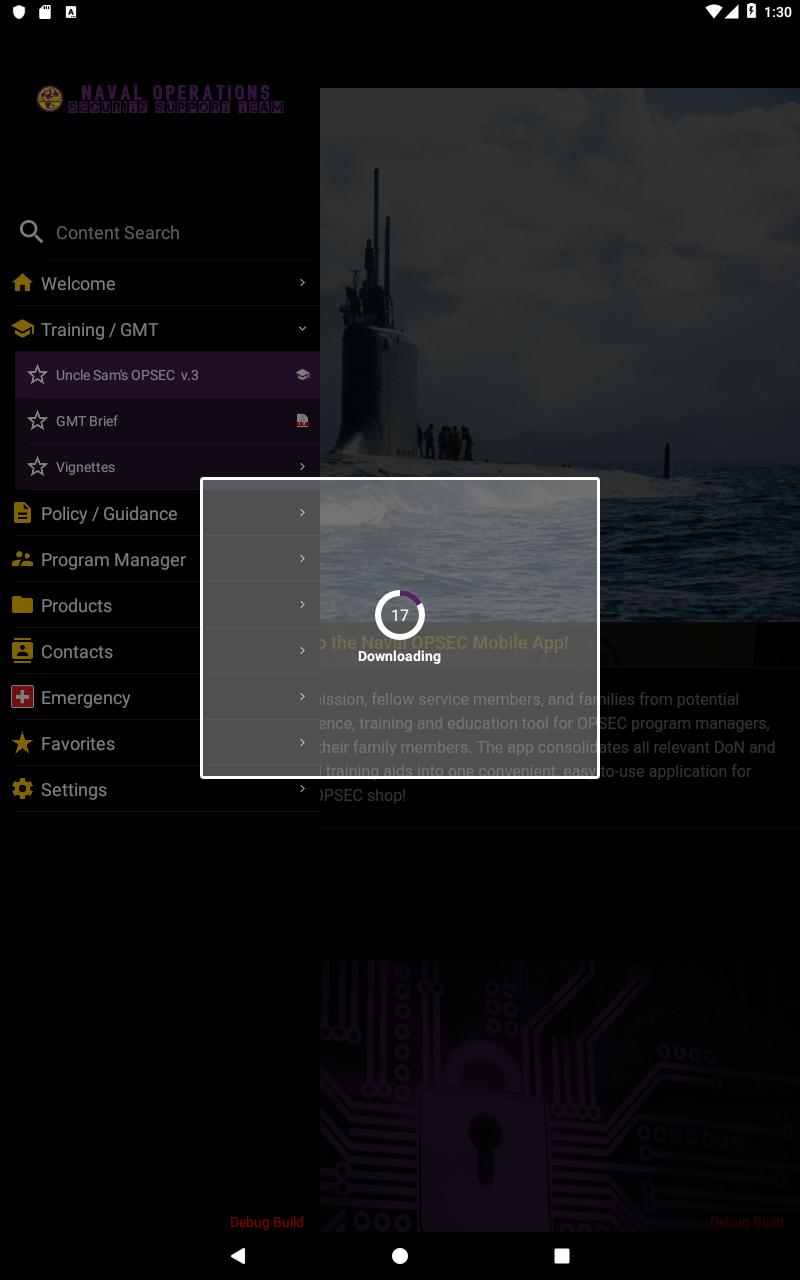Tap the Android Back navigation button
The width and height of the screenshot is (800, 1280).
pos(238,1255)
